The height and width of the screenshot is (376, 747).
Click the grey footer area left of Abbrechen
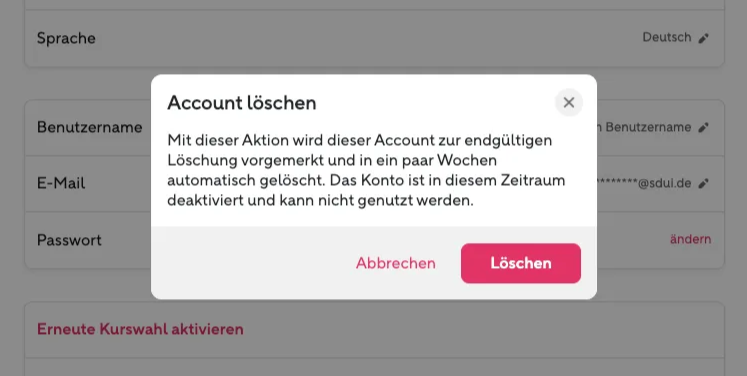(252, 263)
